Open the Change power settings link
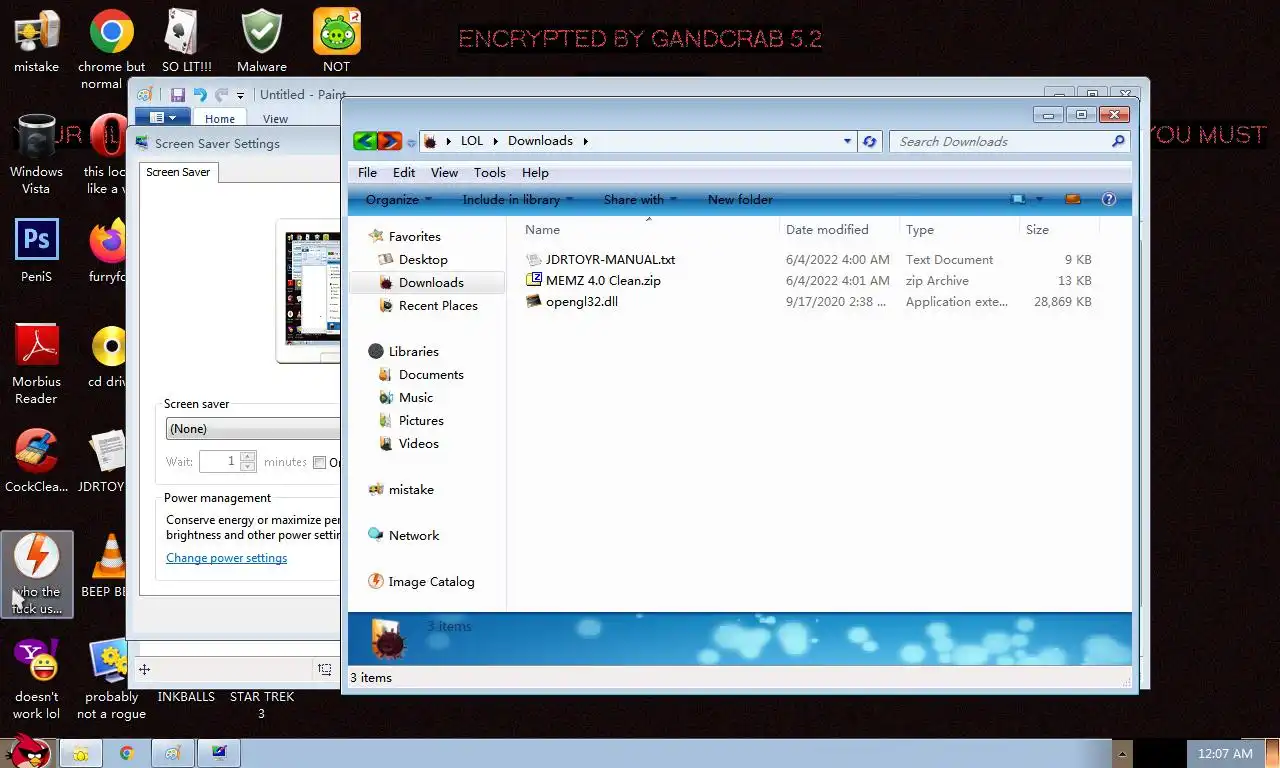The width and height of the screenshot is (1280, 768). (x=226, y=558)
